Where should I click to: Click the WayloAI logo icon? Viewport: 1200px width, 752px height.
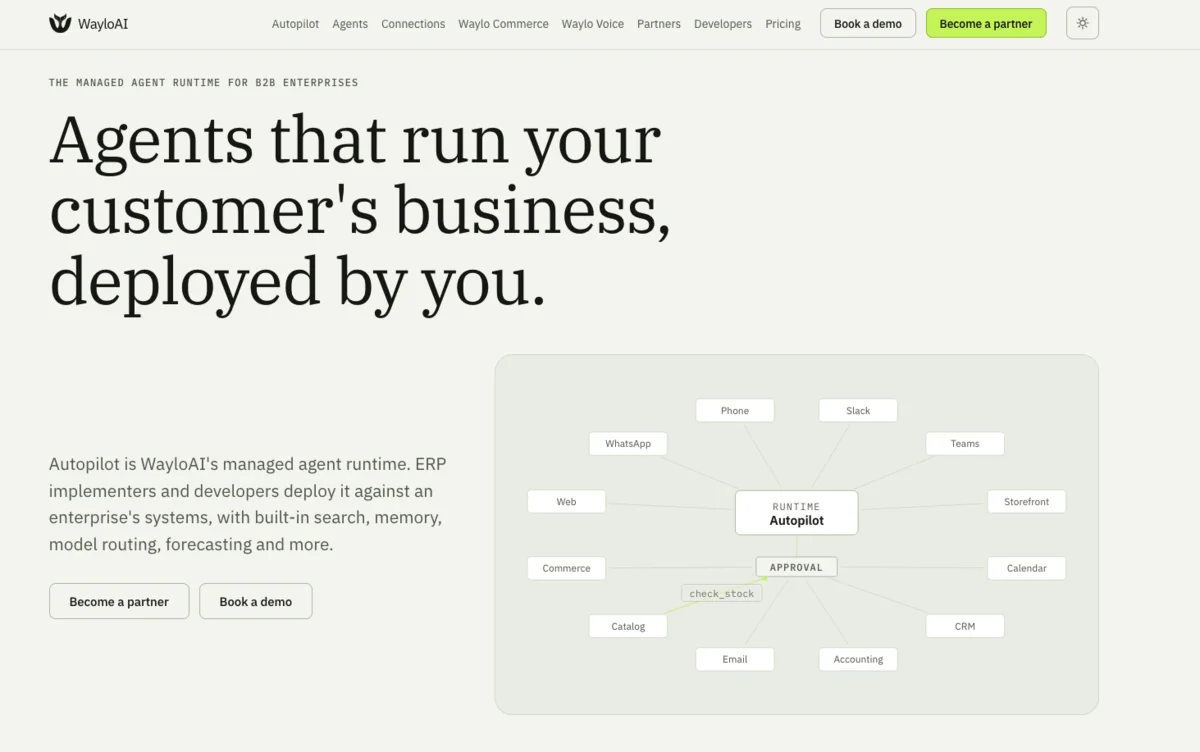(60, 23)
